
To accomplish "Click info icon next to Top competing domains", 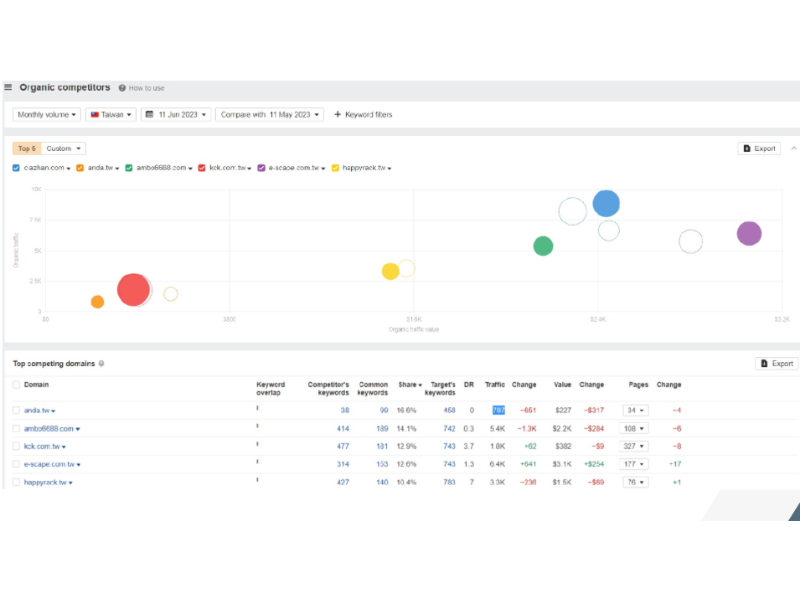I will [102, 364].
